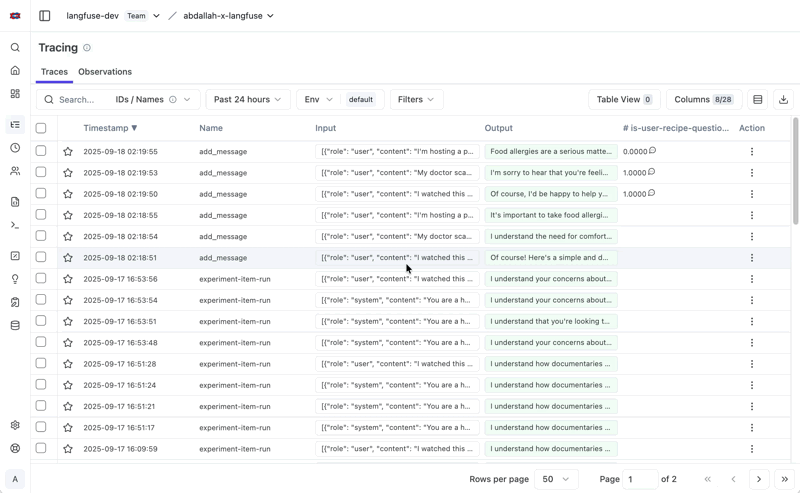Click output cell 'Food allergies are a serious matte...'
This screenshot has height=493, width=800.
pos(551,152)
